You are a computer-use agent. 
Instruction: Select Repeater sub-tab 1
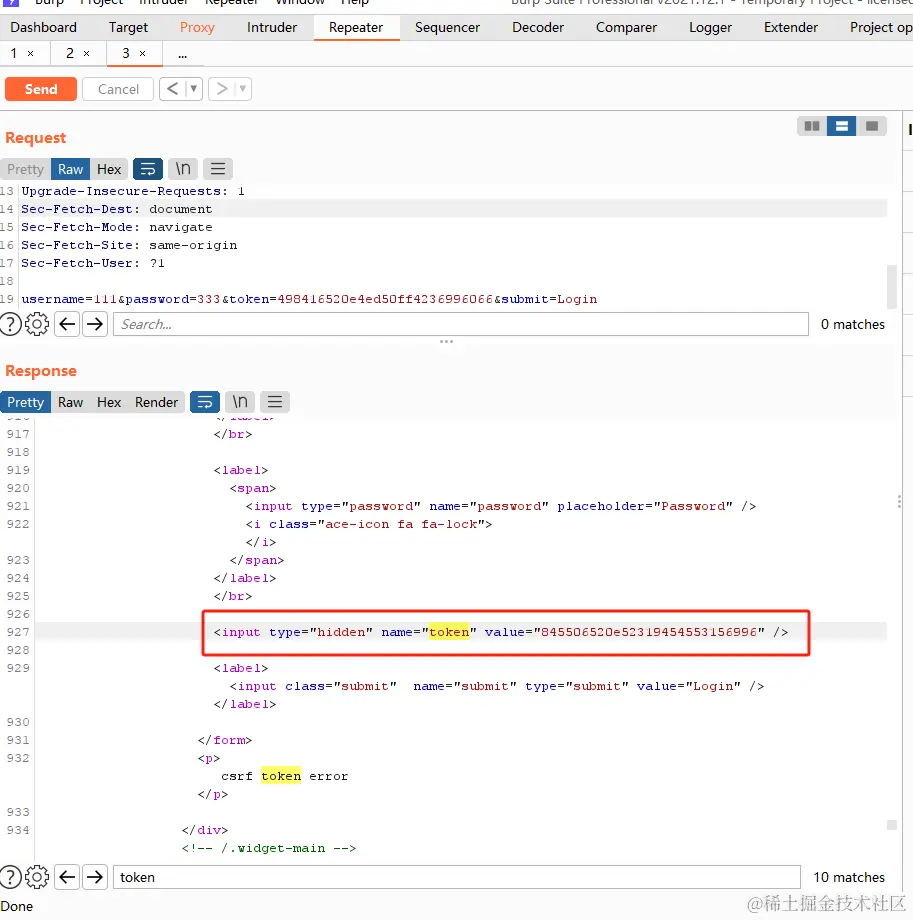point(13,53)
